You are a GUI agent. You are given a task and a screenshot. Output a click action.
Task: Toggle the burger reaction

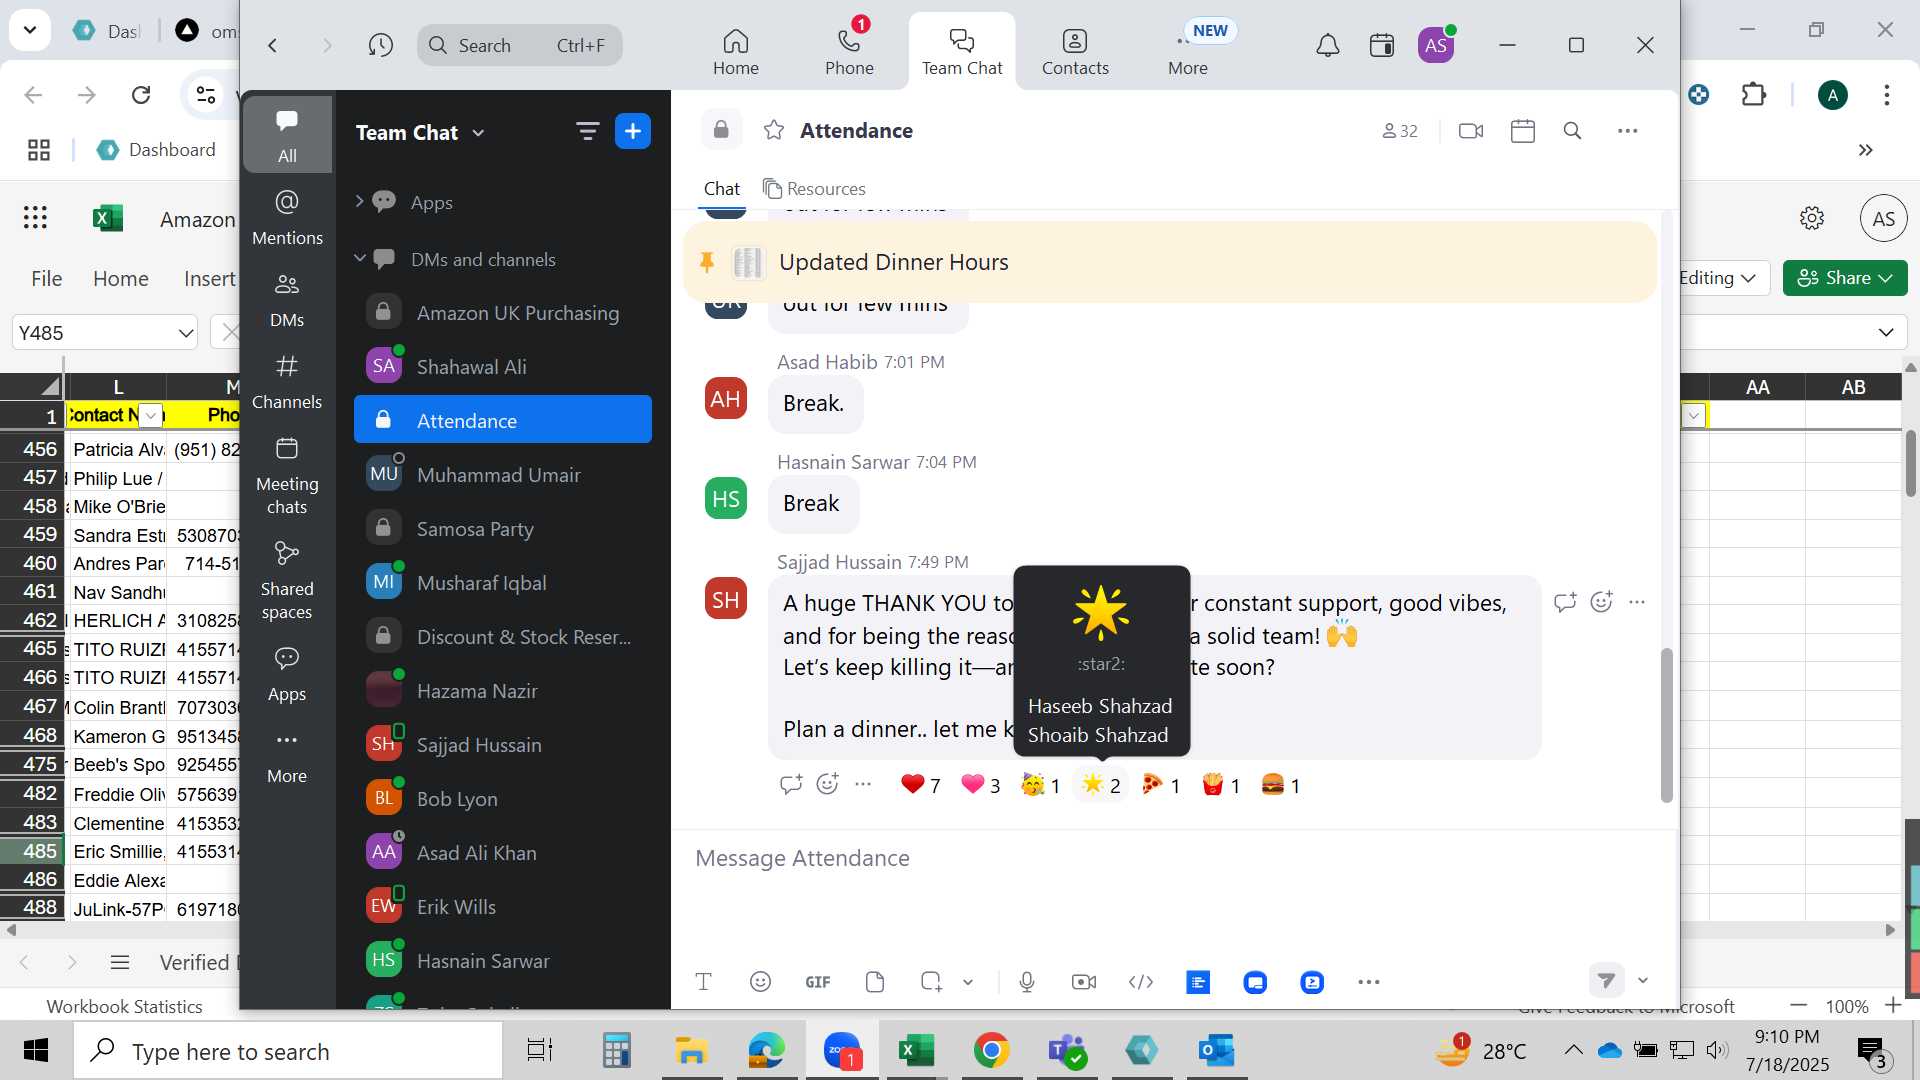[1281, 785]
